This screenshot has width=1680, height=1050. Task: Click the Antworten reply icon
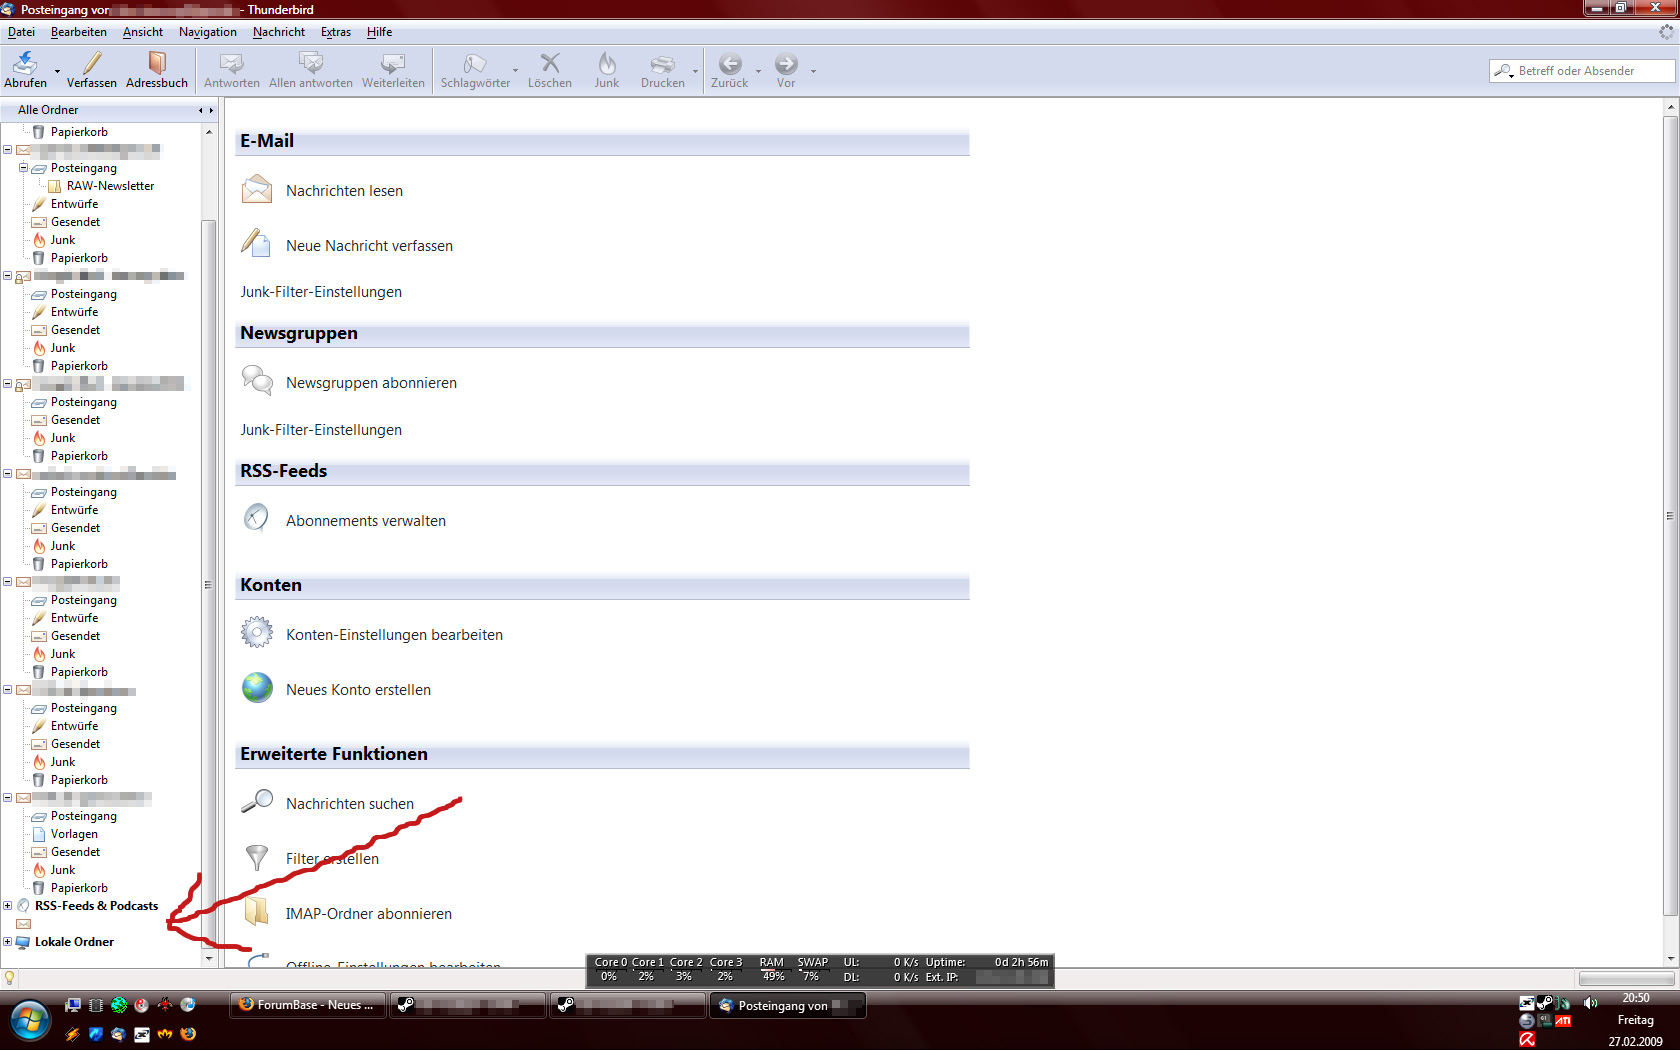point(232,63)
